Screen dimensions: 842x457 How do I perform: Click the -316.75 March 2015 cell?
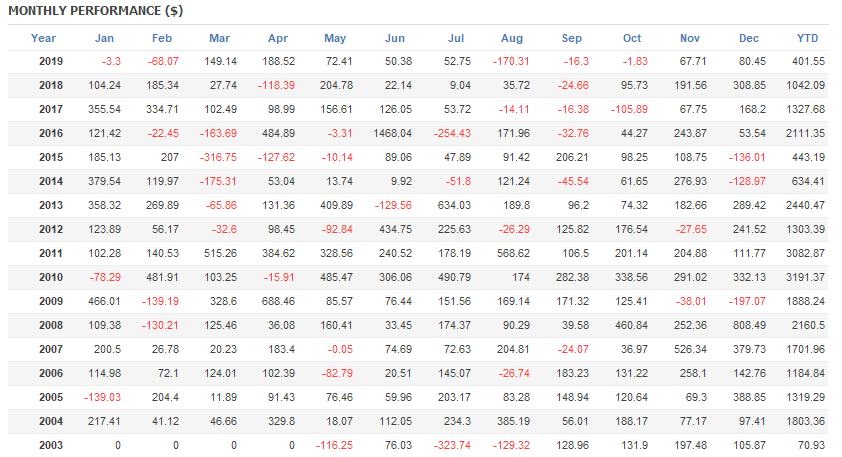pos(217,157)
